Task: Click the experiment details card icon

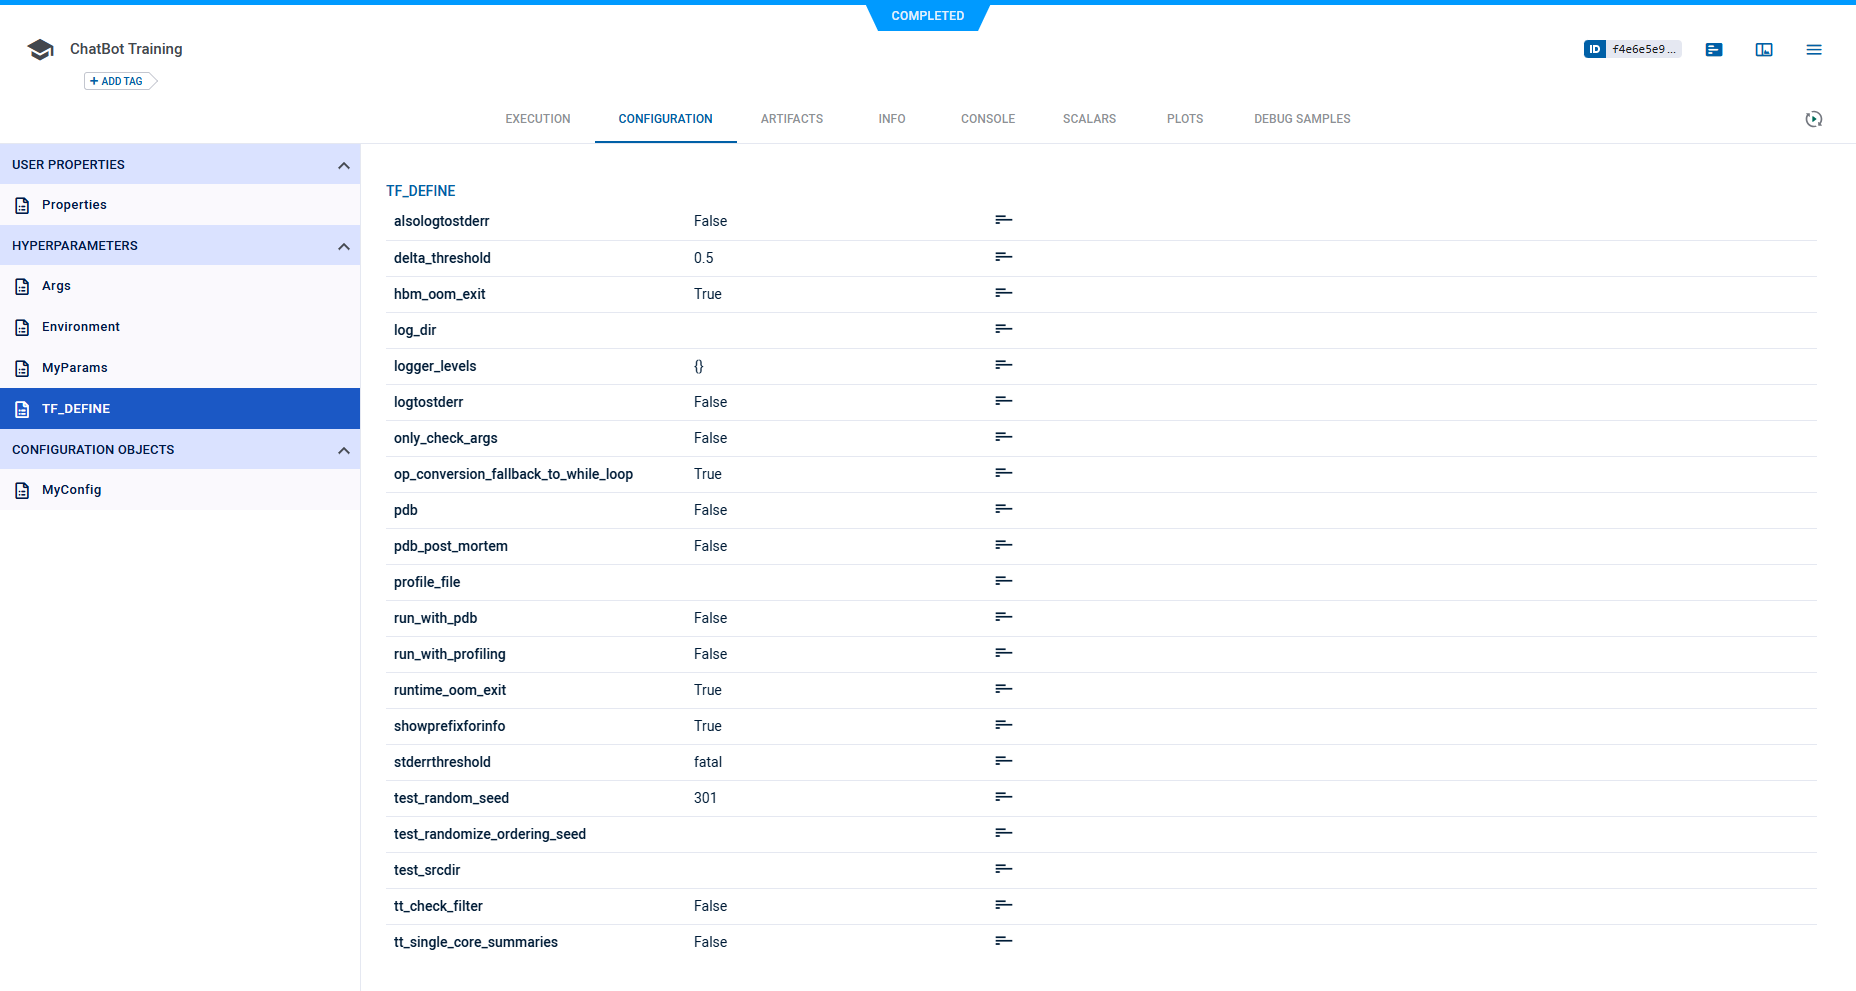Action: coord(1713,50)
